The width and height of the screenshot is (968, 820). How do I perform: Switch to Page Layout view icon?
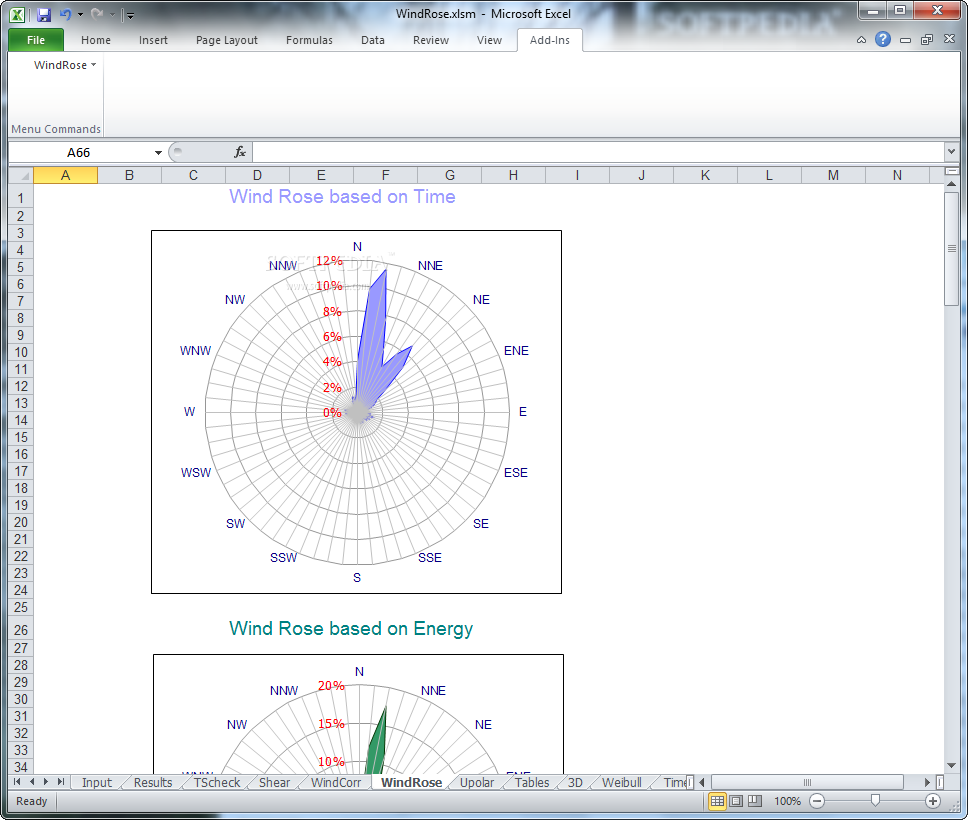736,801
